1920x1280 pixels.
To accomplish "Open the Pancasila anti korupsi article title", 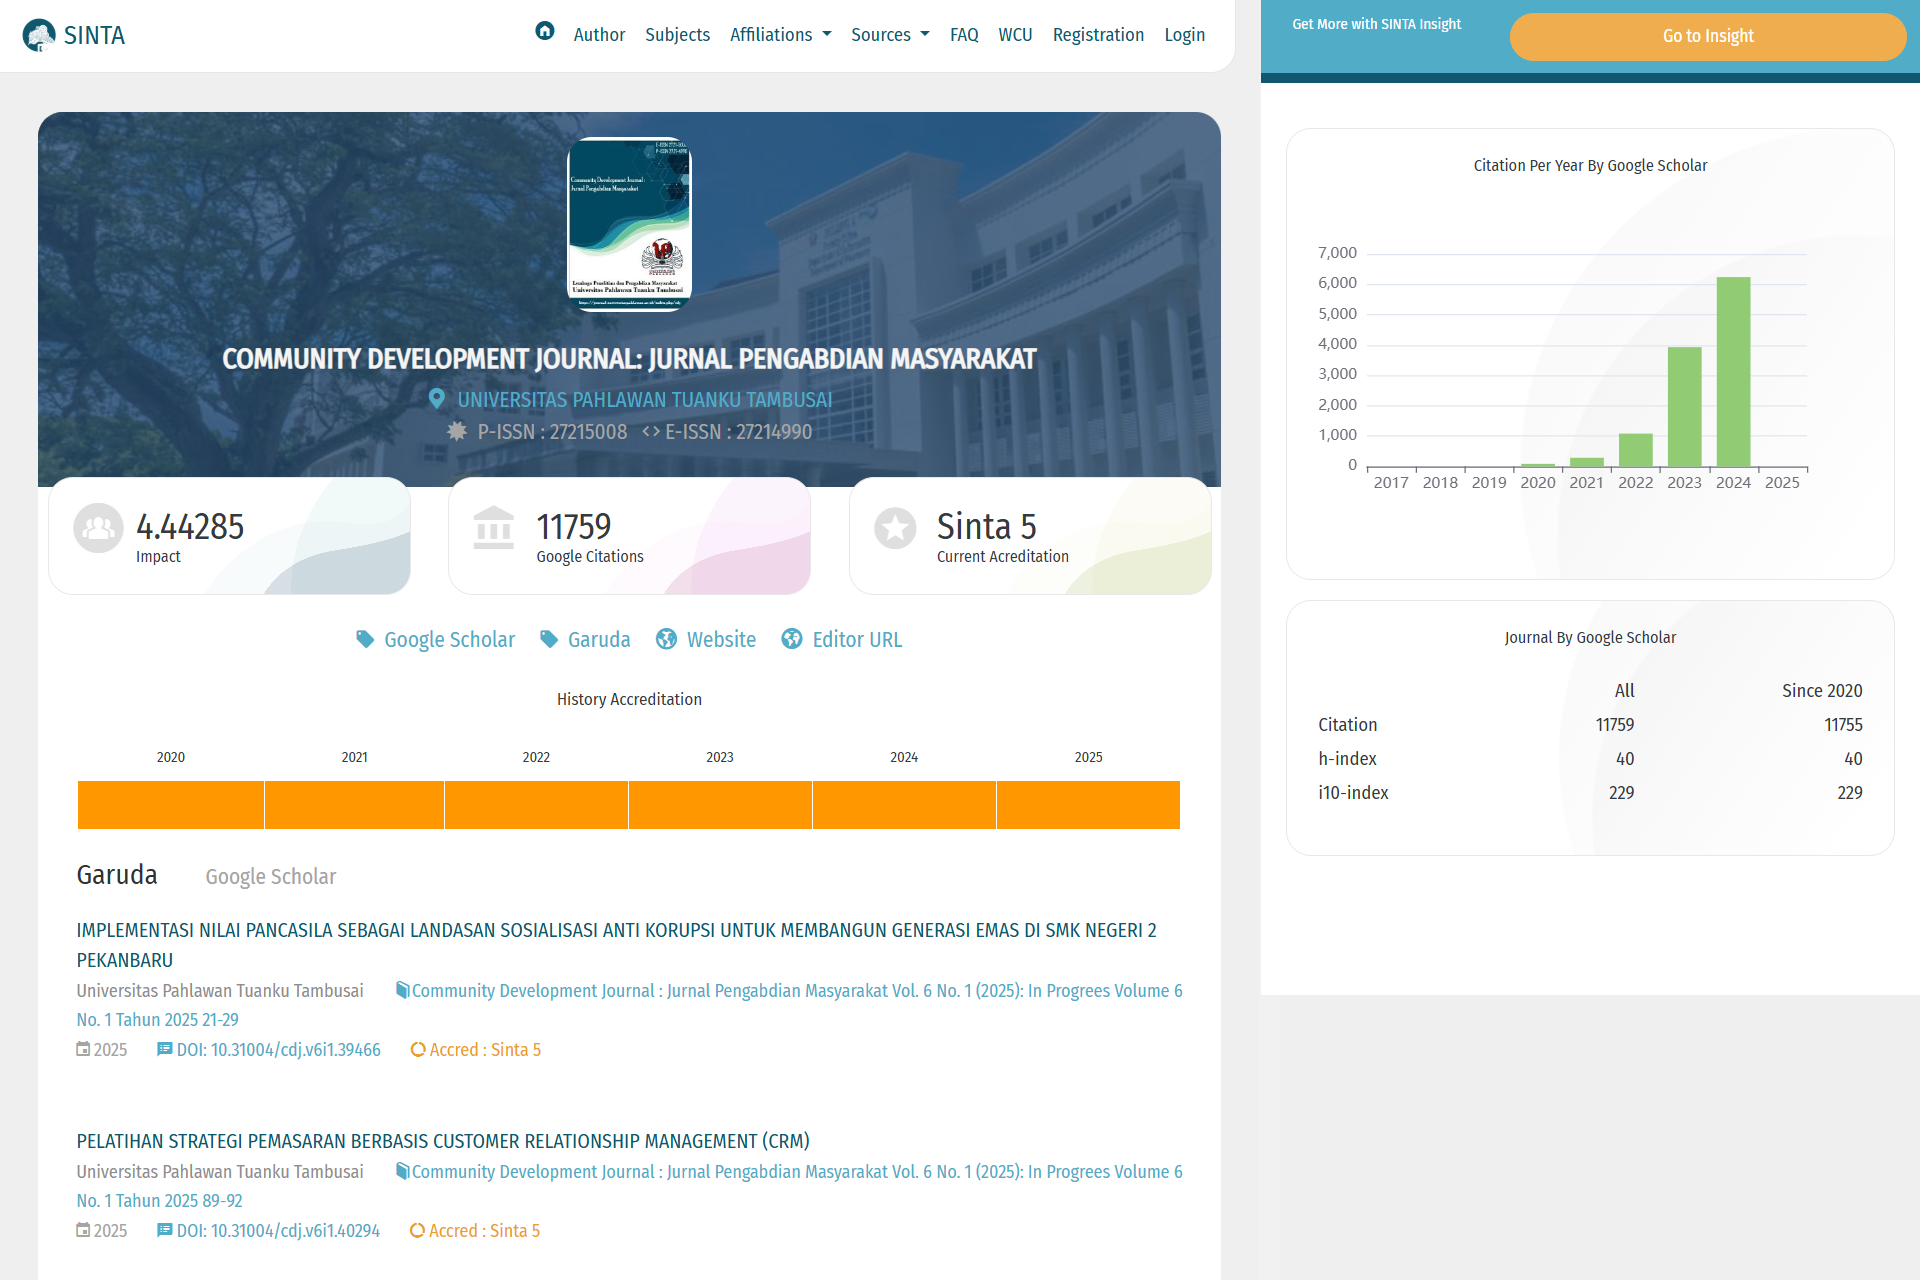I will (x=616, y=945).
